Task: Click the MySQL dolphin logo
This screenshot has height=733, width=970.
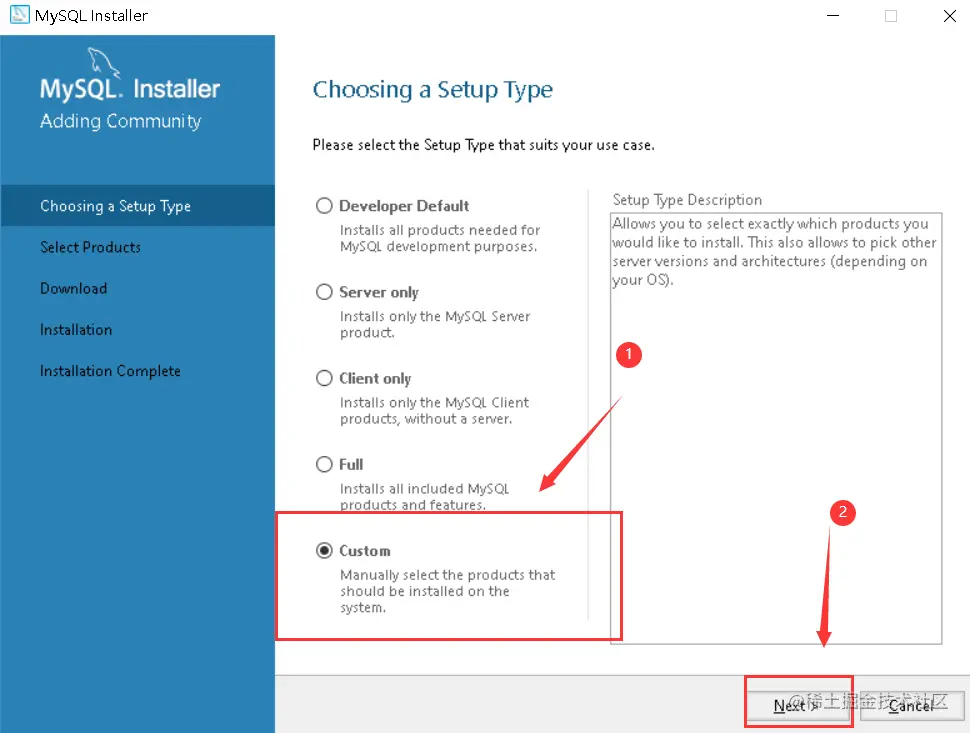Action: pos(103,62)
